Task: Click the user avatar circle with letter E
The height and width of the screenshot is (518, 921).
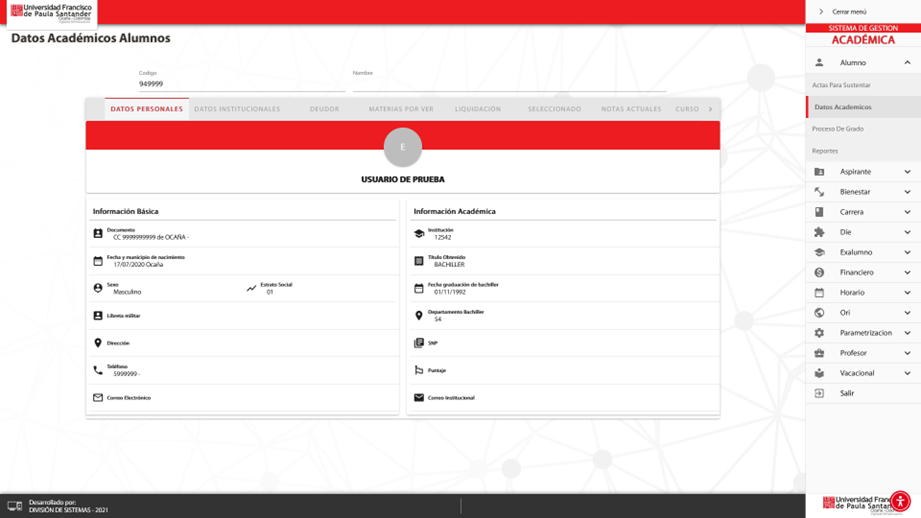Action: click(x=402, y=147)
